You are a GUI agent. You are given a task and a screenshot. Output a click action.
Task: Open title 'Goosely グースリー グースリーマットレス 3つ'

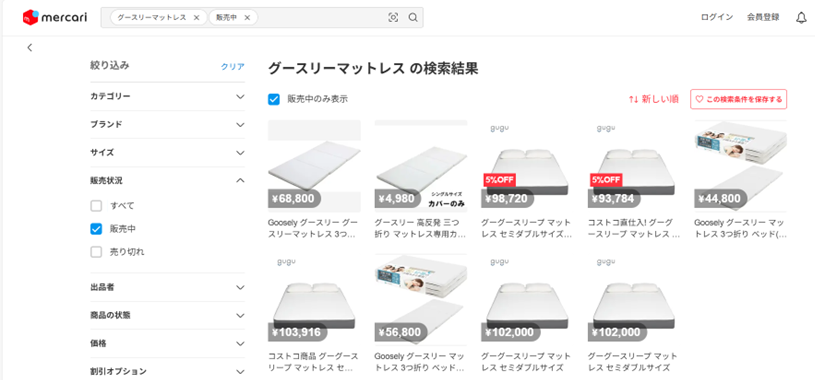(x=313, y=228)
